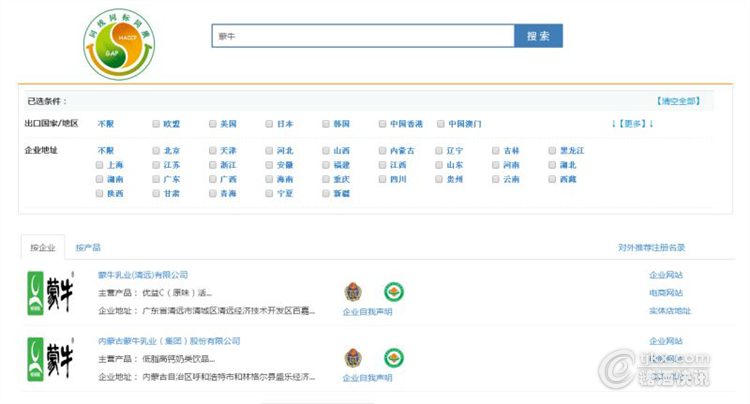Open Mengniu logo for 内蒙古蒙牛乳业(集团)
The height and width of the screenshot is (404, 750).
pyautogui.click(x=51, y=359)
